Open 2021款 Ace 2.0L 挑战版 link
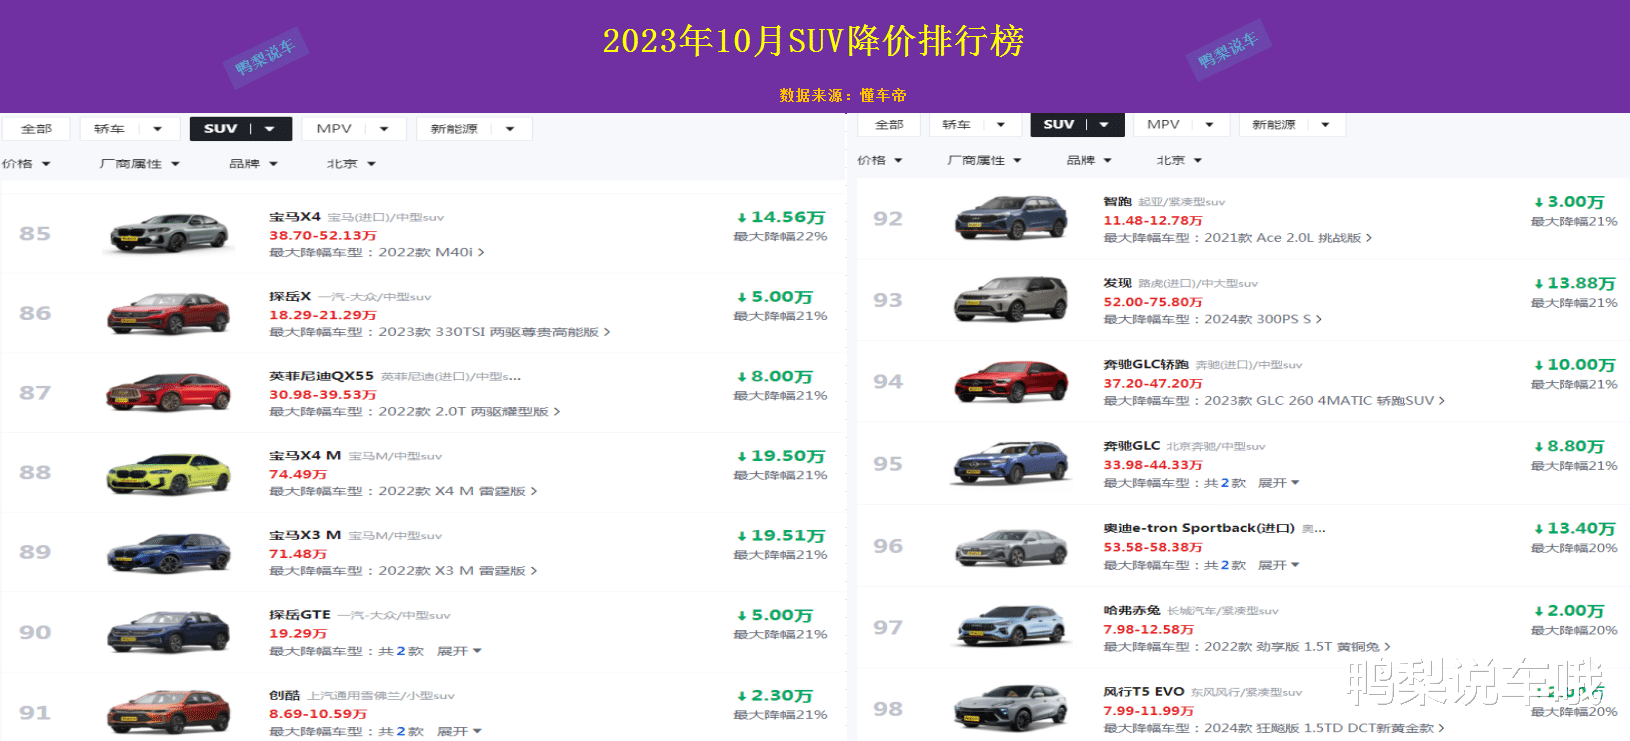 [x=1288, y=238]
